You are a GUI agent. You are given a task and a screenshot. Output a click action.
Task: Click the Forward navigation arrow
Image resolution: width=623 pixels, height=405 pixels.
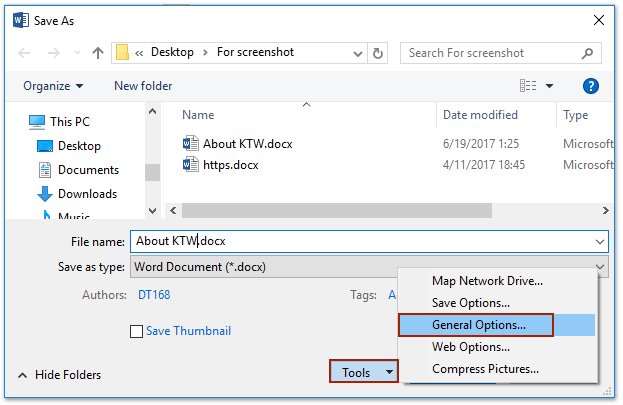[54, 53]
